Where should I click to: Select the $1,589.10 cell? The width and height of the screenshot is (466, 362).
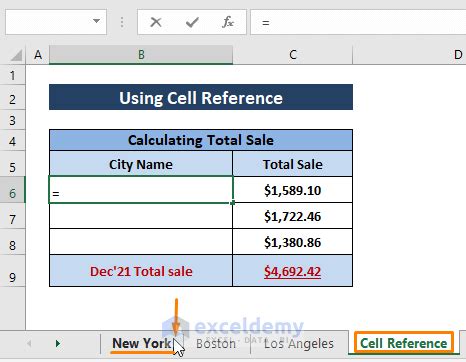pos(292,190)
